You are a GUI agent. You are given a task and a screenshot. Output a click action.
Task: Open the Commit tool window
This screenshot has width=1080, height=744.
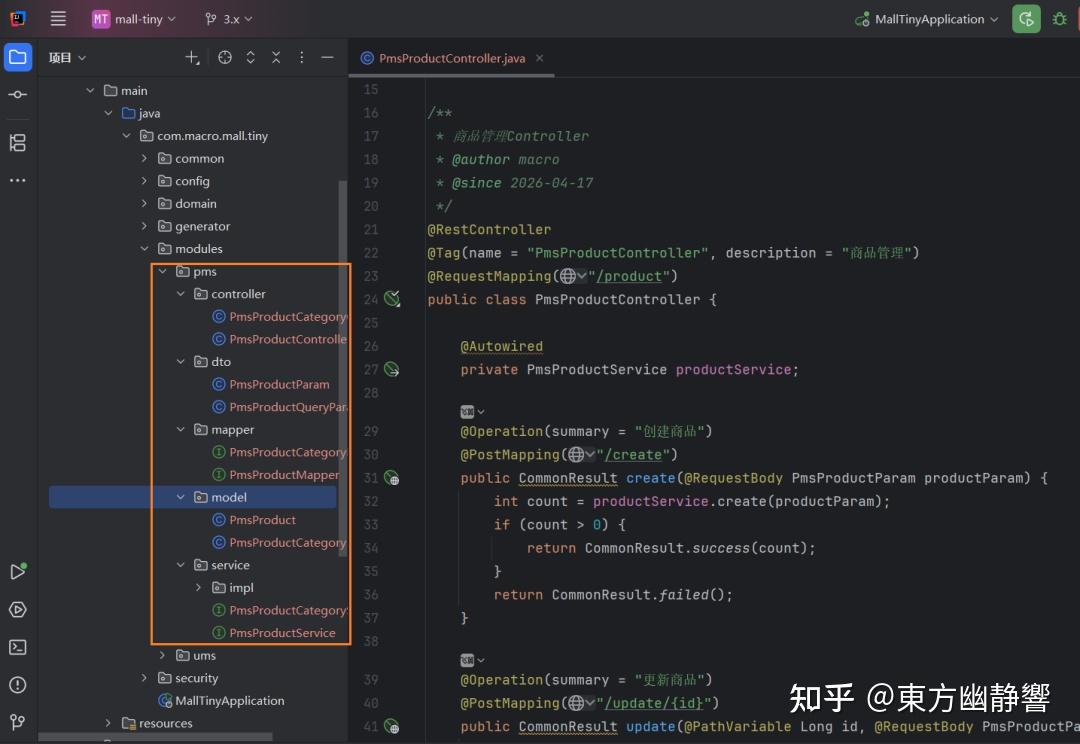tap(18, 94)
